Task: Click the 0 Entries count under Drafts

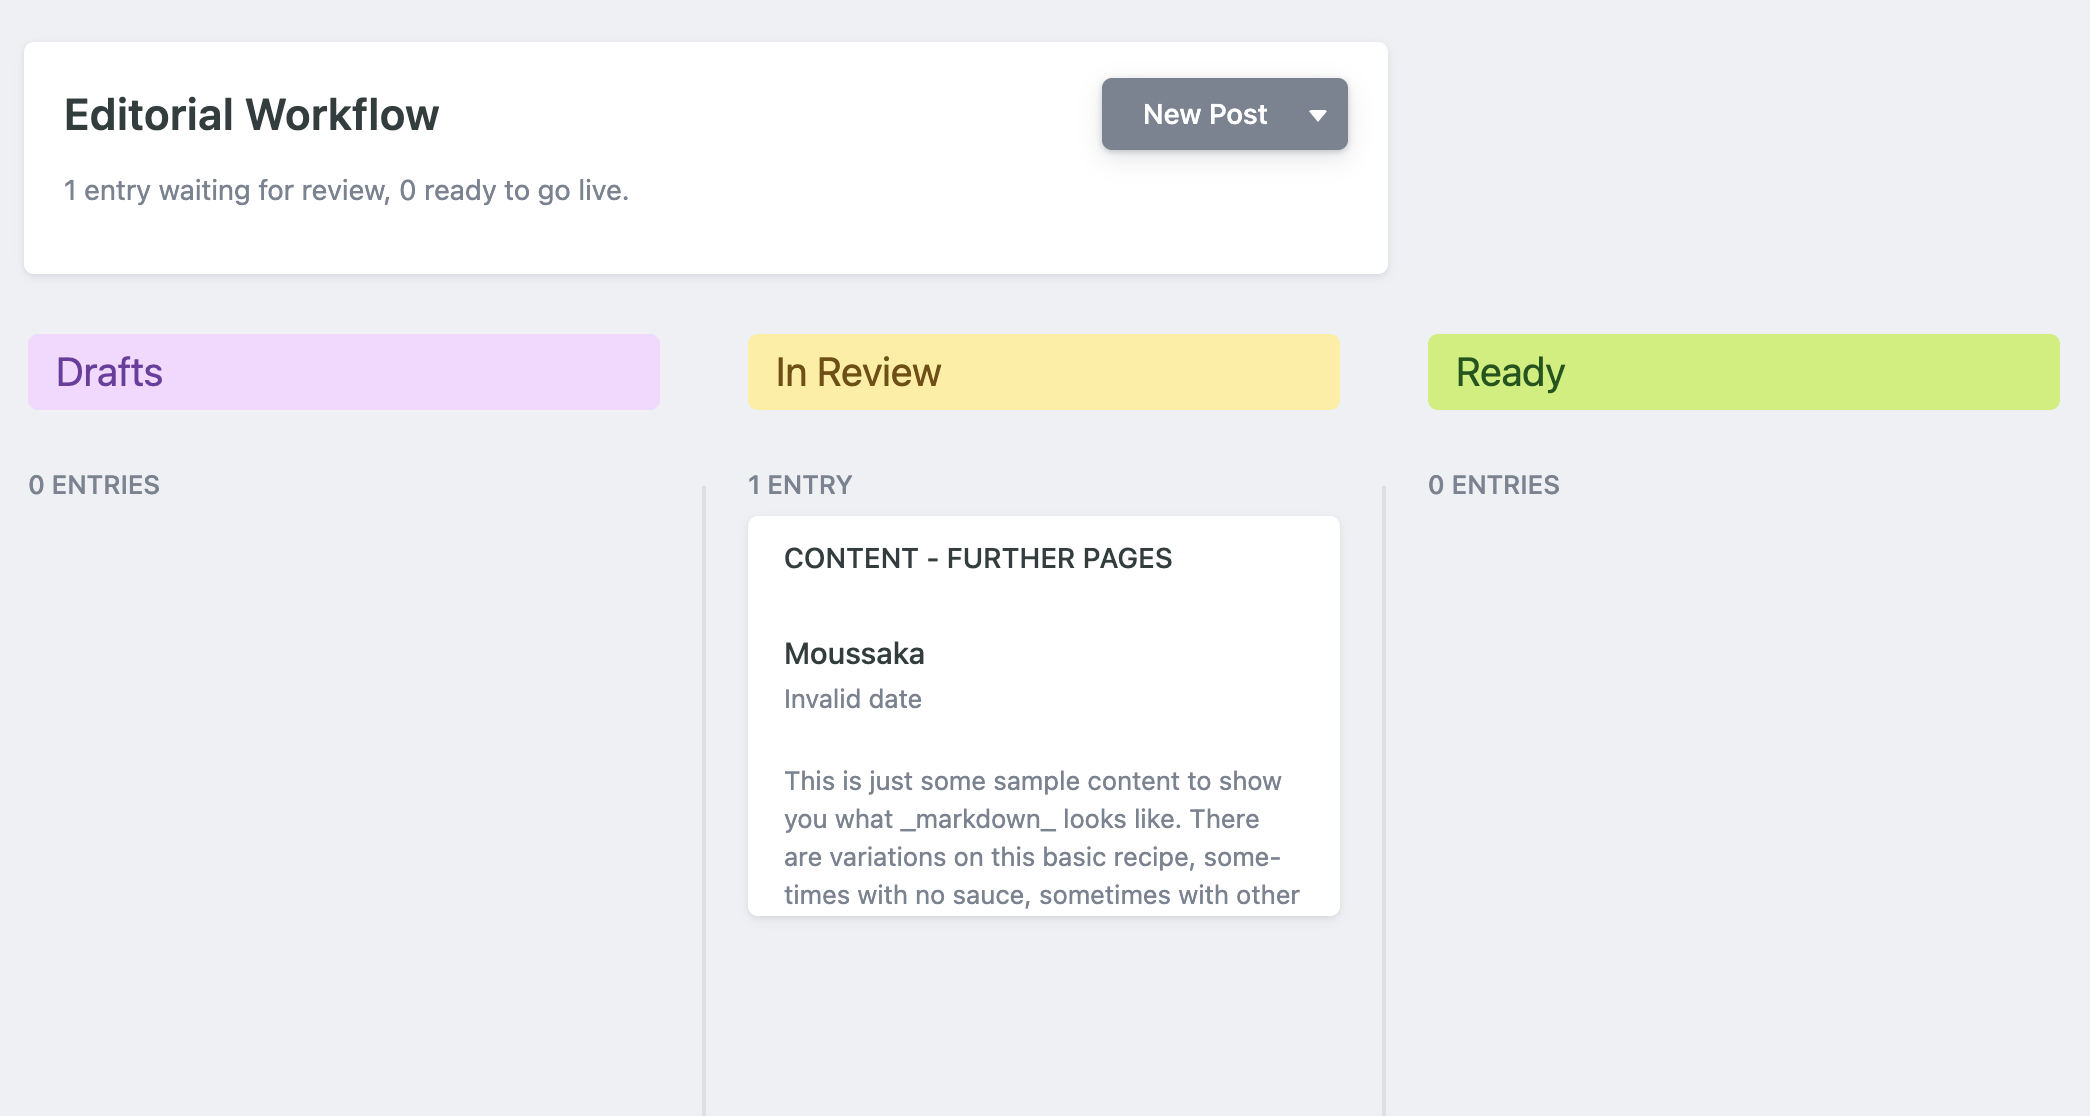Action: (94, 485)
